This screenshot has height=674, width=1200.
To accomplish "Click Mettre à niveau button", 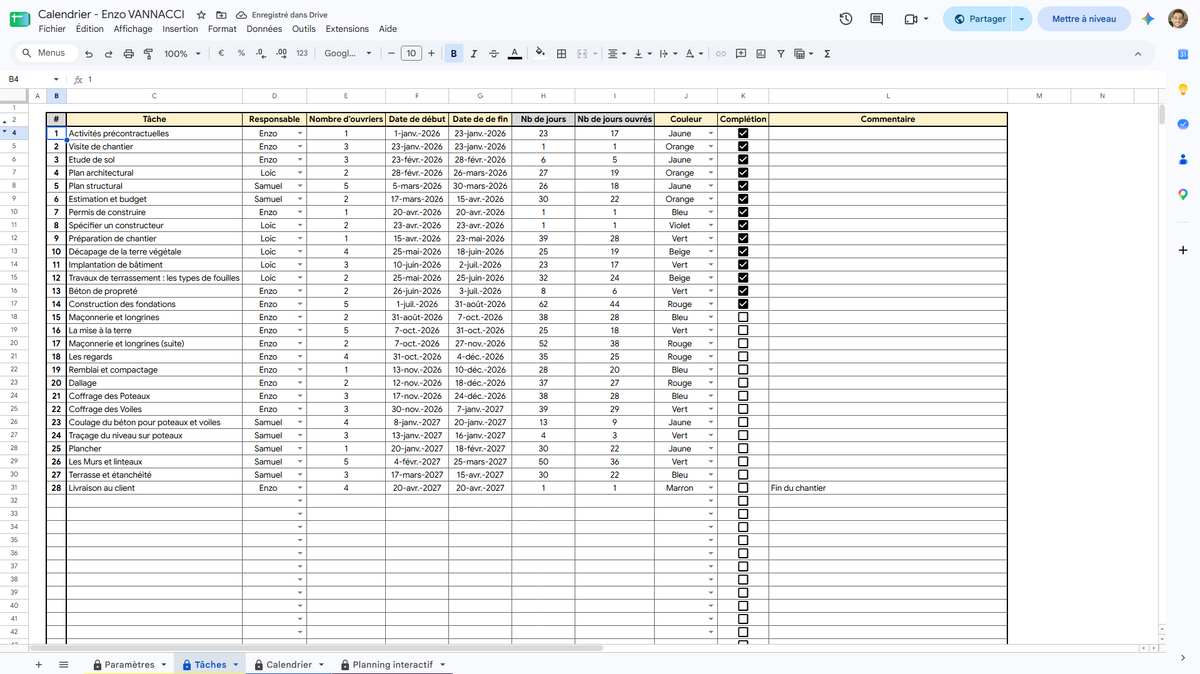I will click(x=1084, y=19).
